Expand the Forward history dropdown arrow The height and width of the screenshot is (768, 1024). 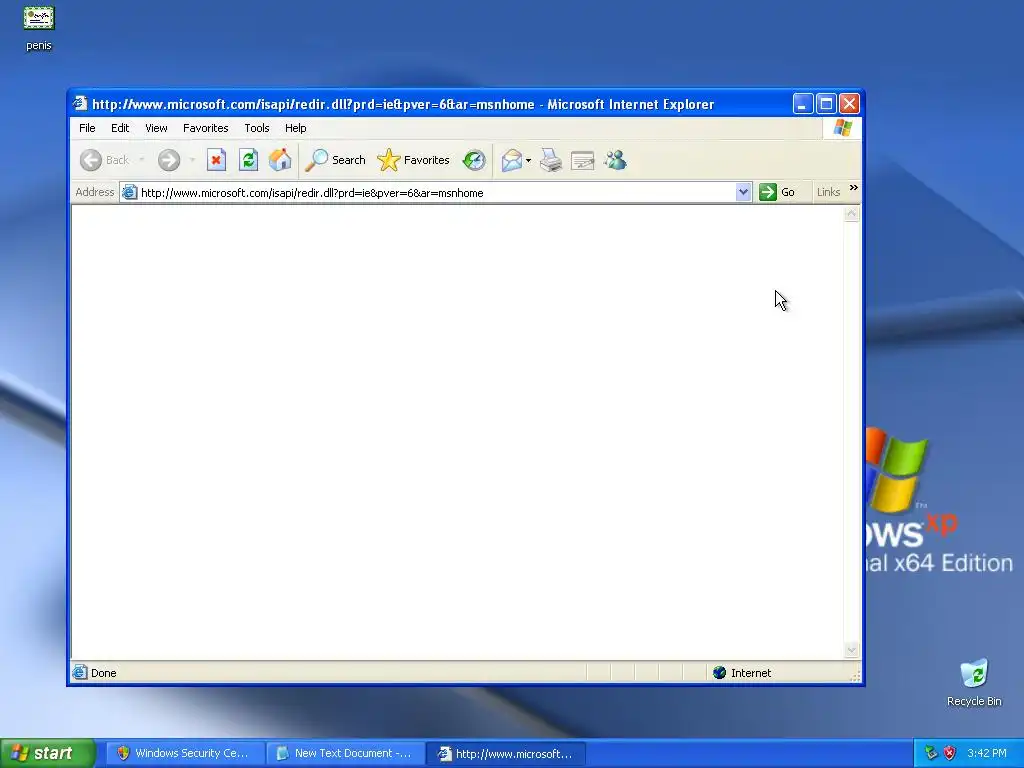192,160
